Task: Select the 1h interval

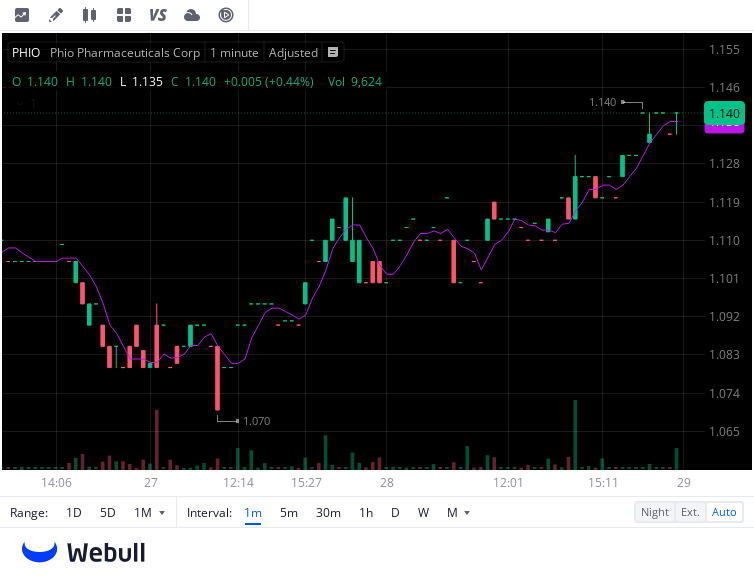Action: [x=366, y=513]
